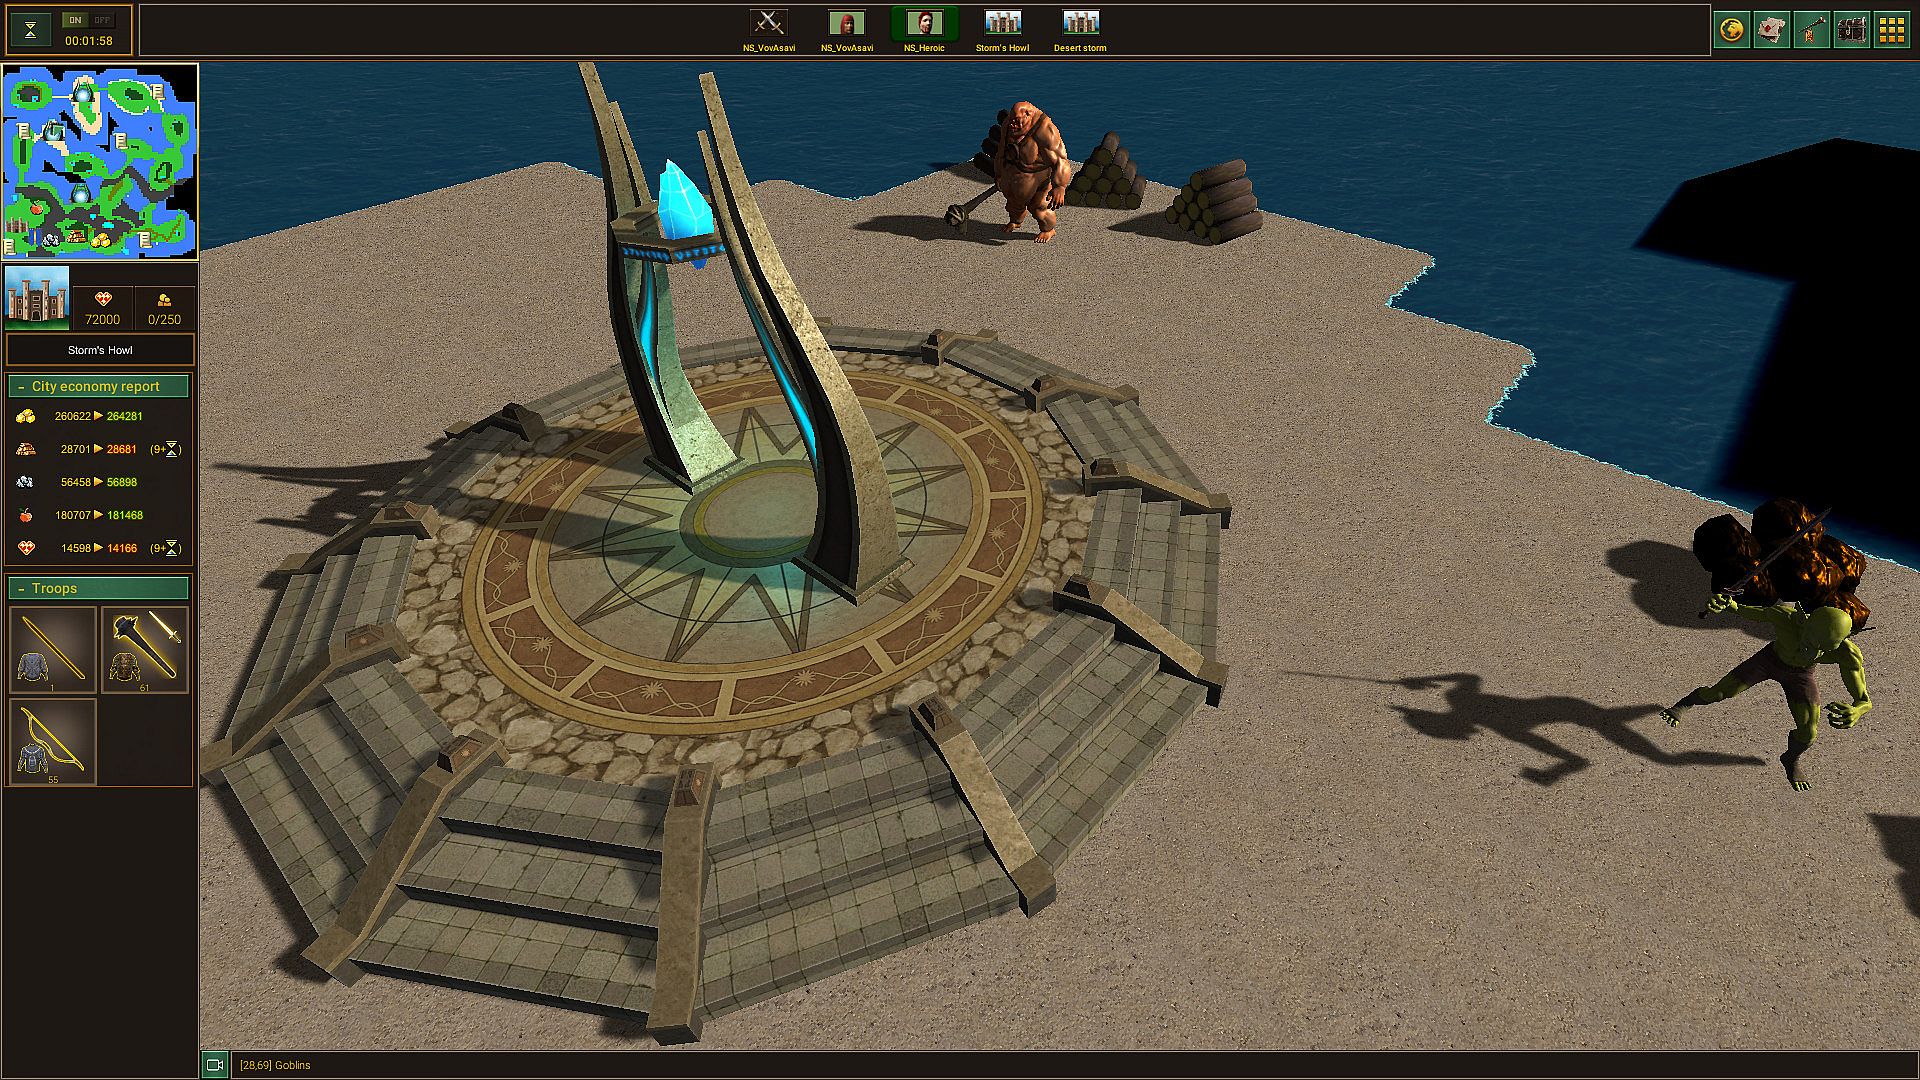
Task: Switch timer to OFF
Action: [101, 20]
